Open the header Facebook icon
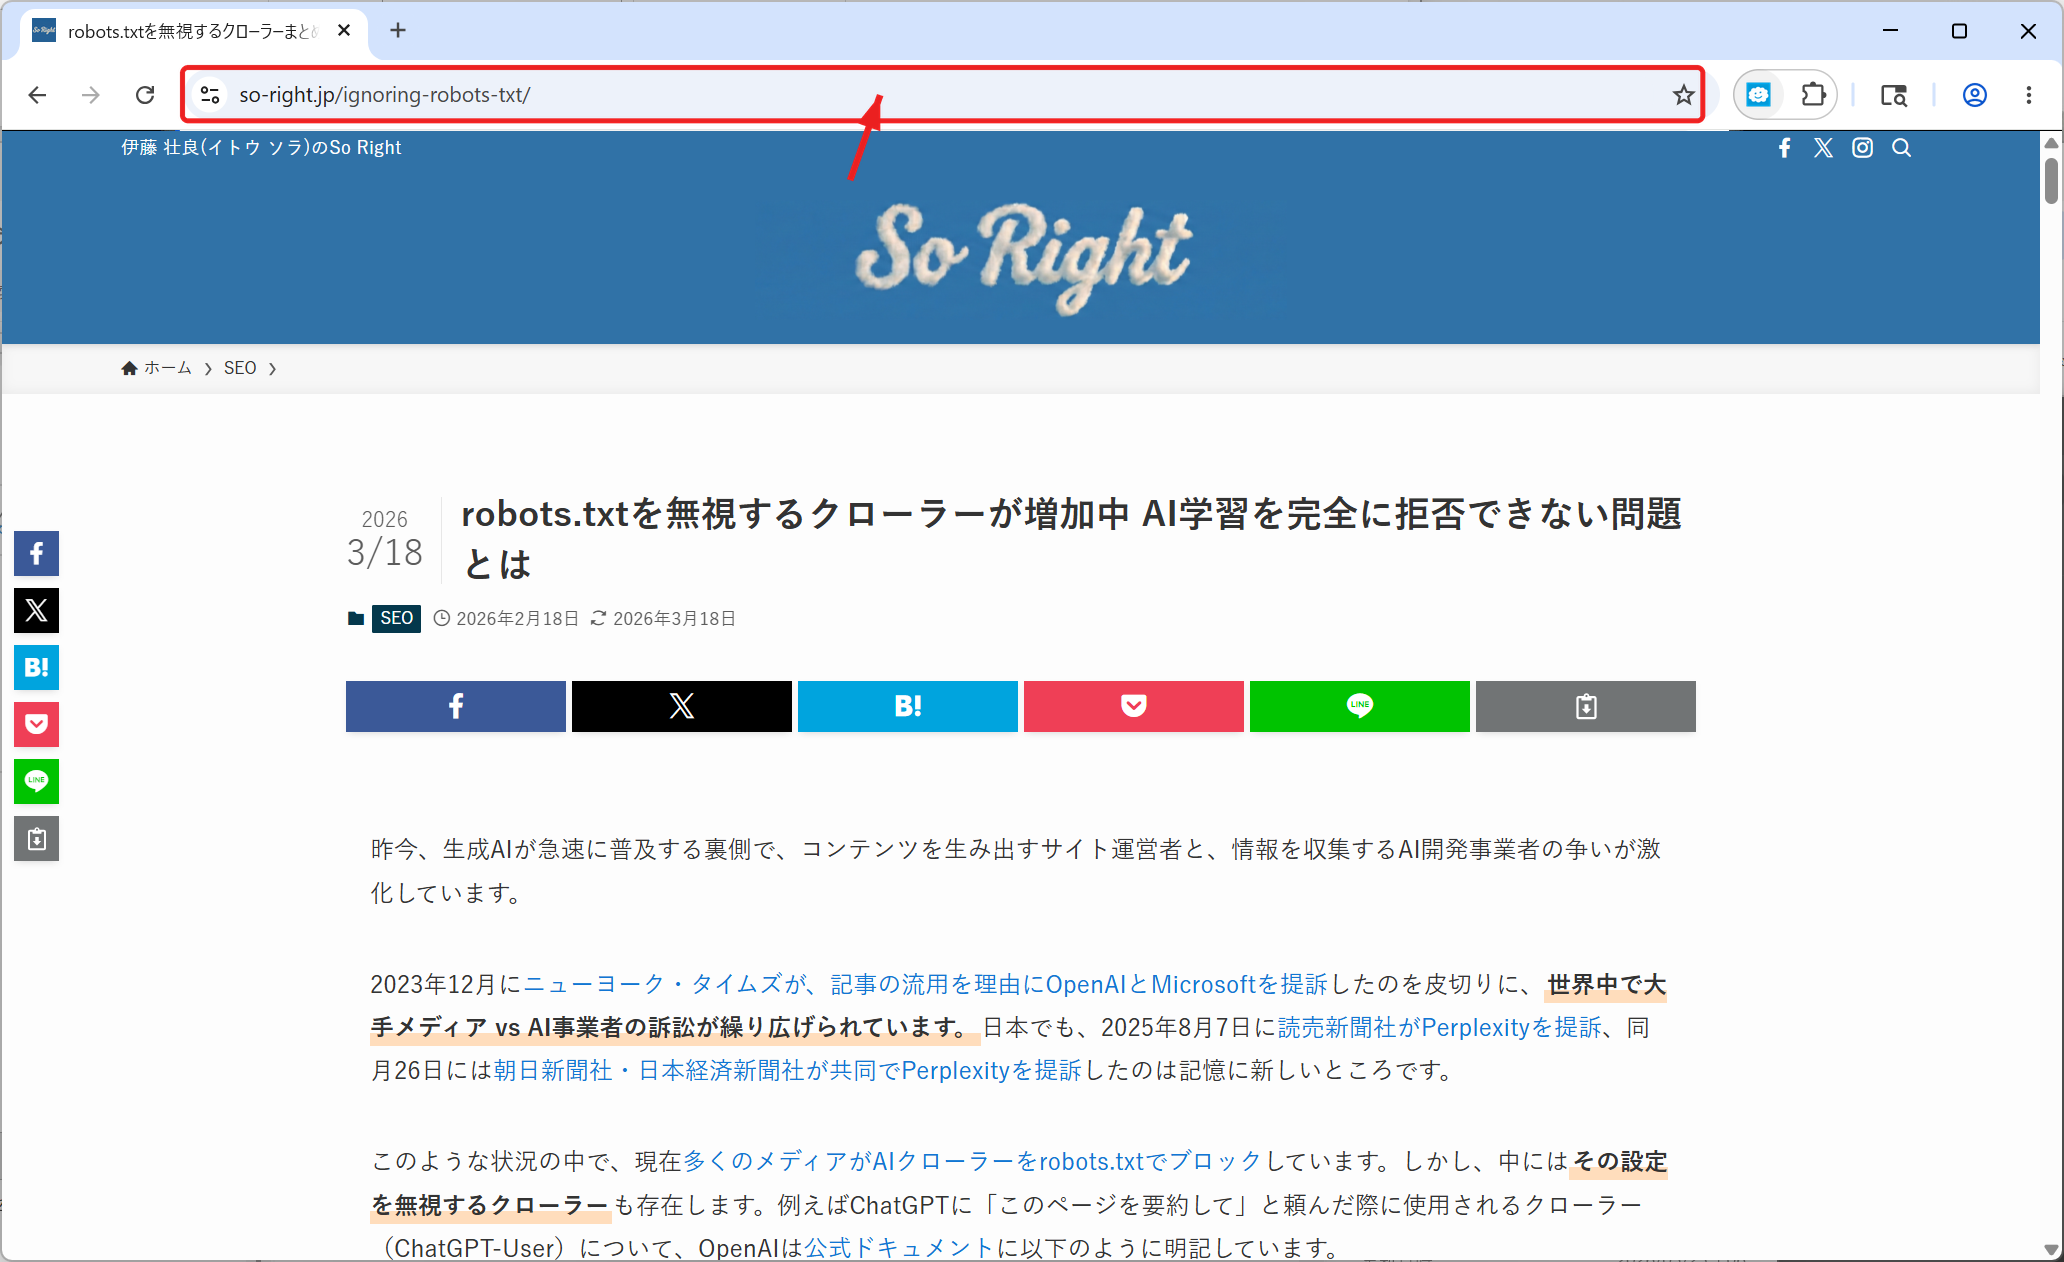Screen dimensions: 2064x1262 1785,148
